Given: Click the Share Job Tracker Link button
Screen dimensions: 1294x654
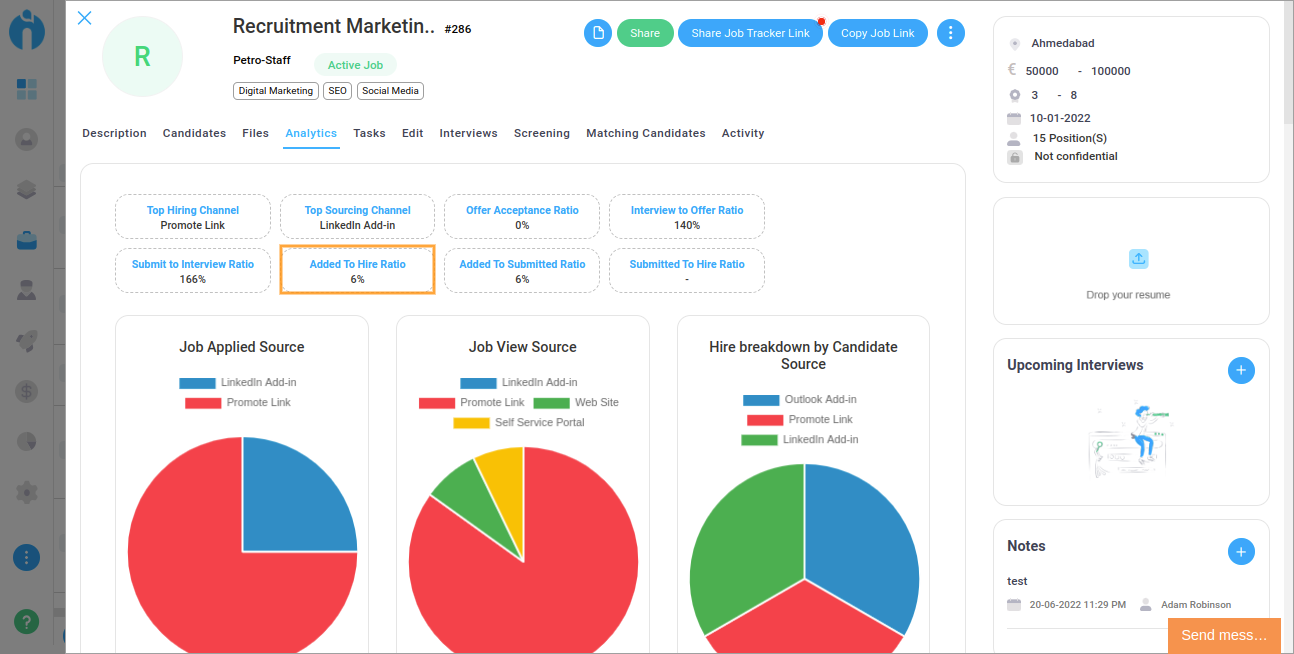Looking at the screenshot, I should pyautogui.click(x=750, y=33).
